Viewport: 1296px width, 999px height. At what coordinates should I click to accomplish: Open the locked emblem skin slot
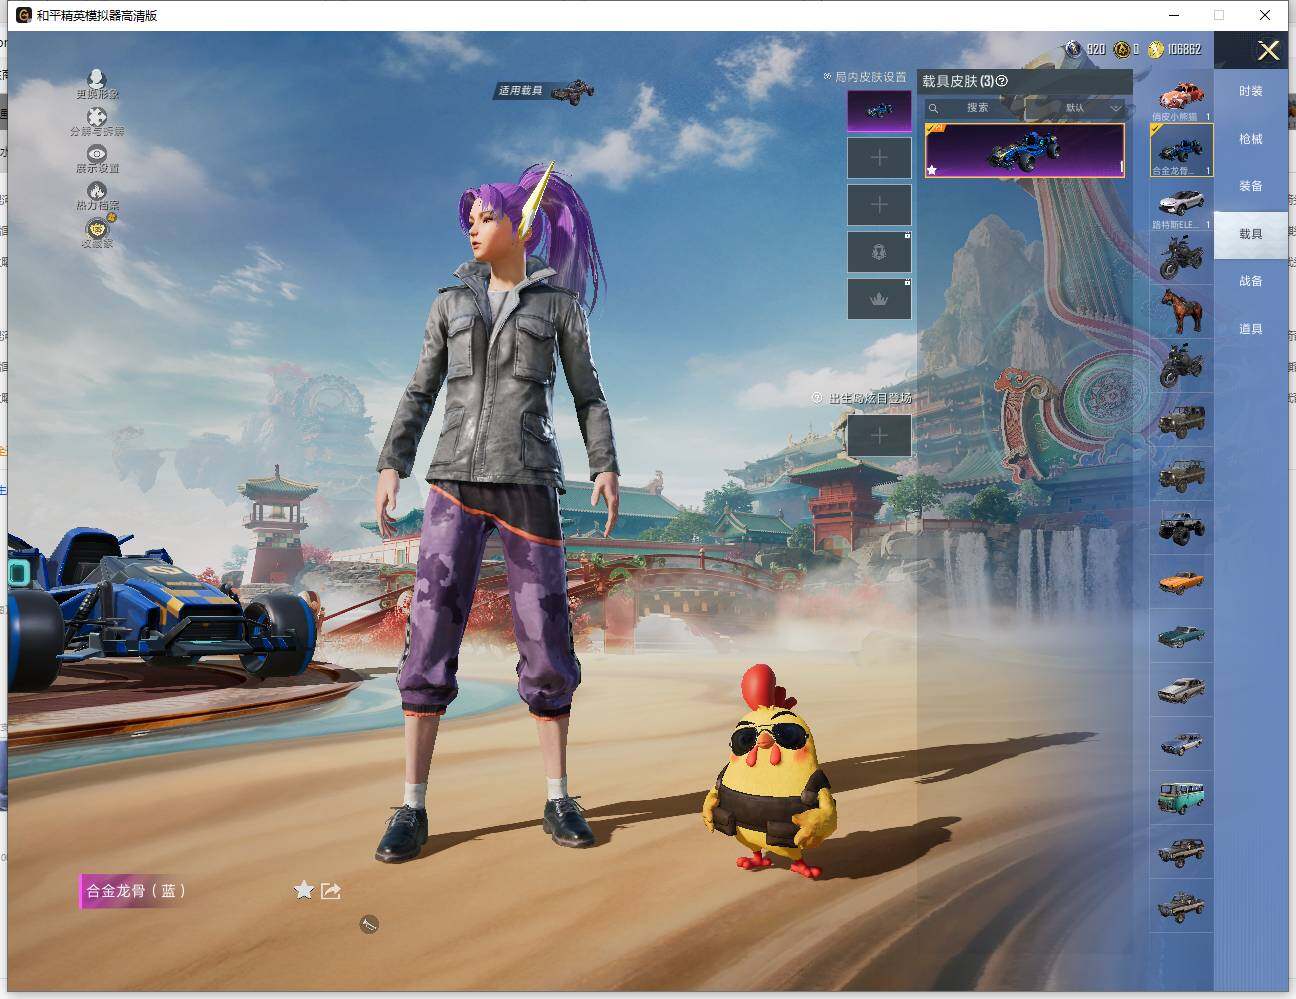(x=879, y=252)
